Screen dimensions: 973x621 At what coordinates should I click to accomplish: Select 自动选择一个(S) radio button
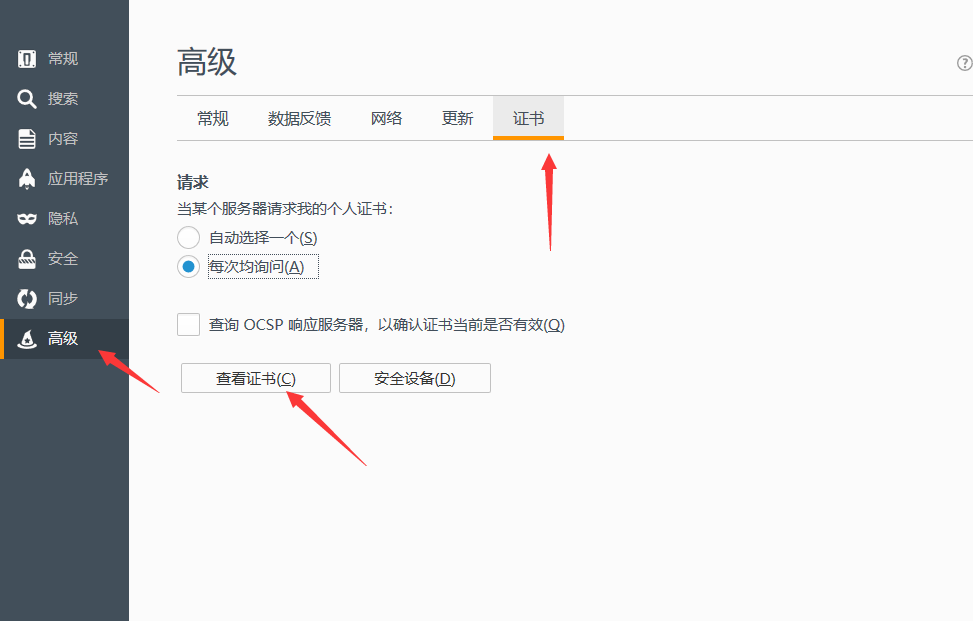point(189,238)
